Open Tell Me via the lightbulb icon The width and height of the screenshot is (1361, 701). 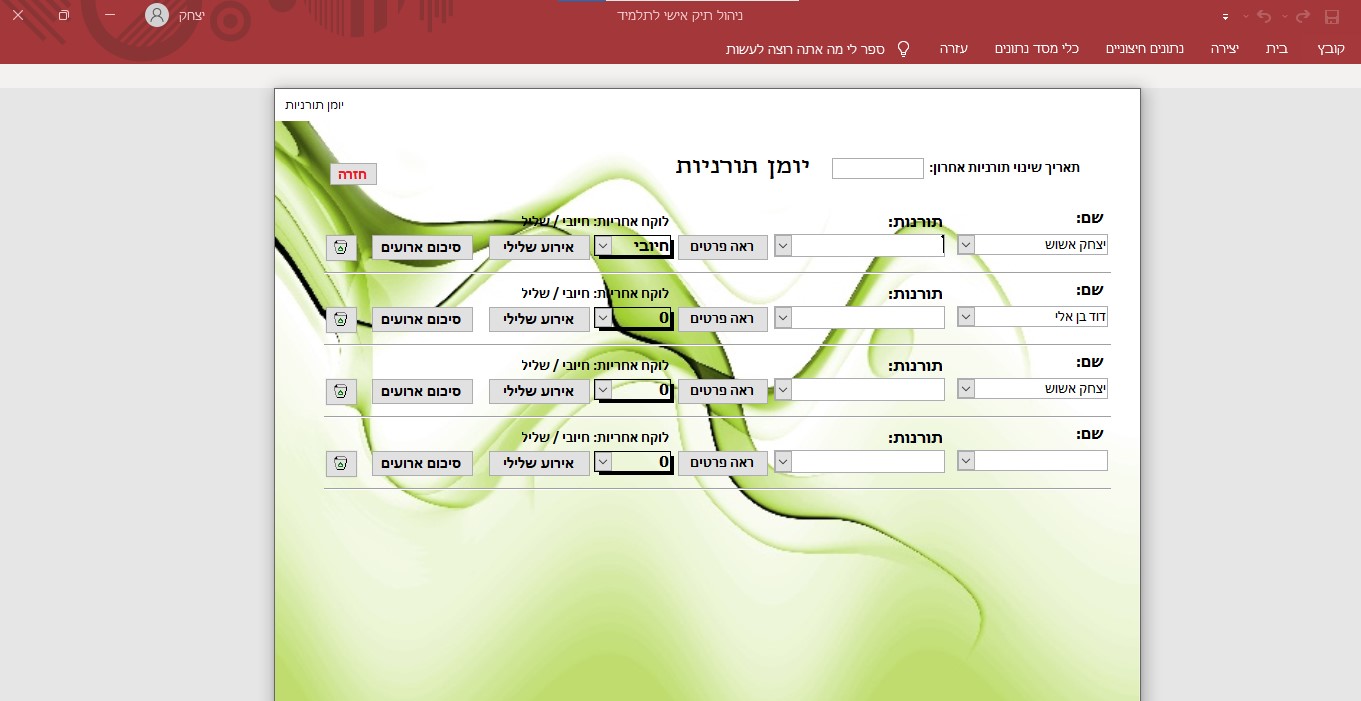[904, 48]
